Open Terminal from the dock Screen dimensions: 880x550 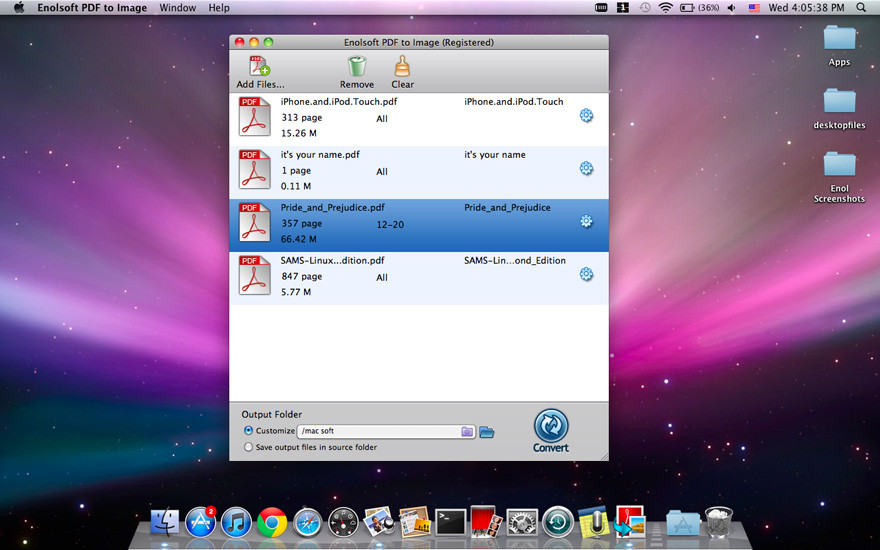451,522
